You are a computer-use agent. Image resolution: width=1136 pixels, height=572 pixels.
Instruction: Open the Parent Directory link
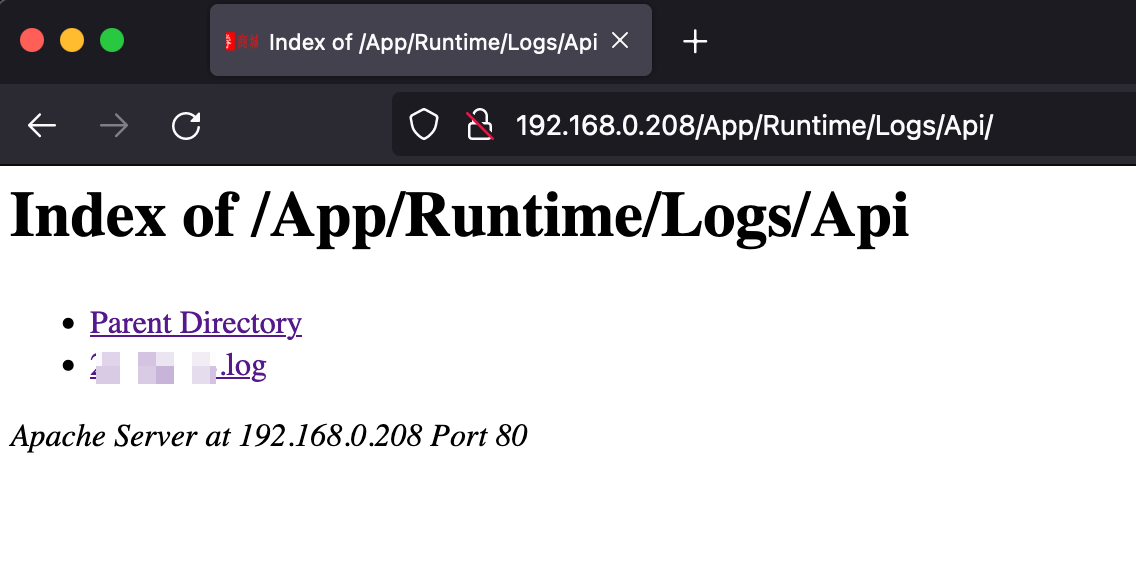(x=195, y=323)
